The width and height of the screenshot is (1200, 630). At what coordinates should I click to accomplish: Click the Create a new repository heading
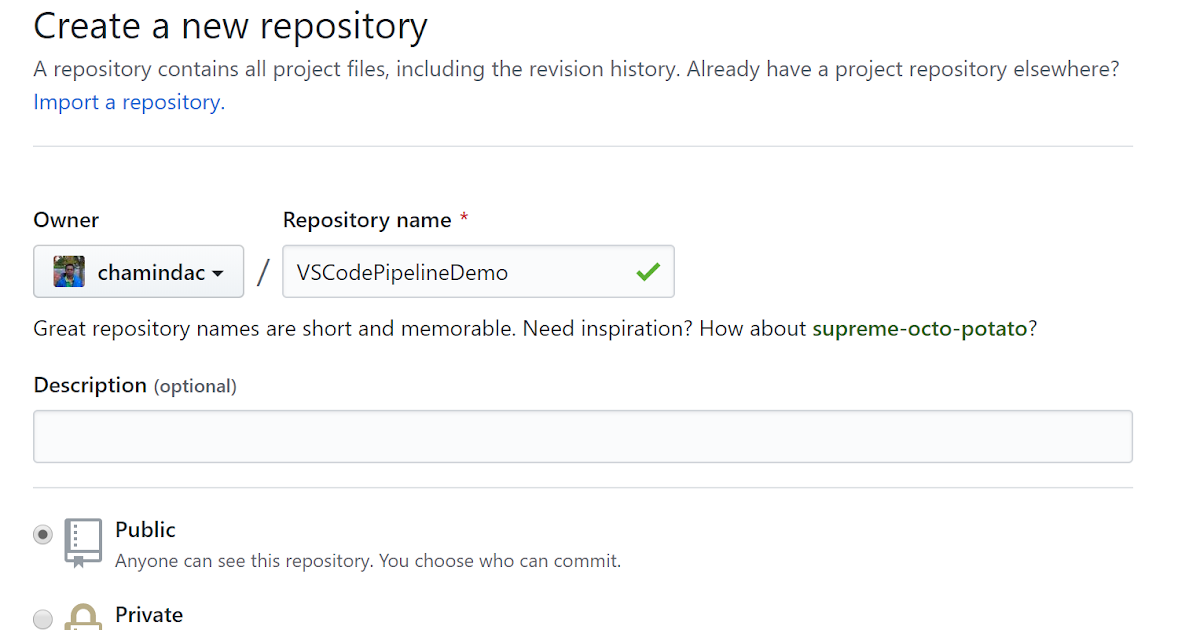click(229, 26)
